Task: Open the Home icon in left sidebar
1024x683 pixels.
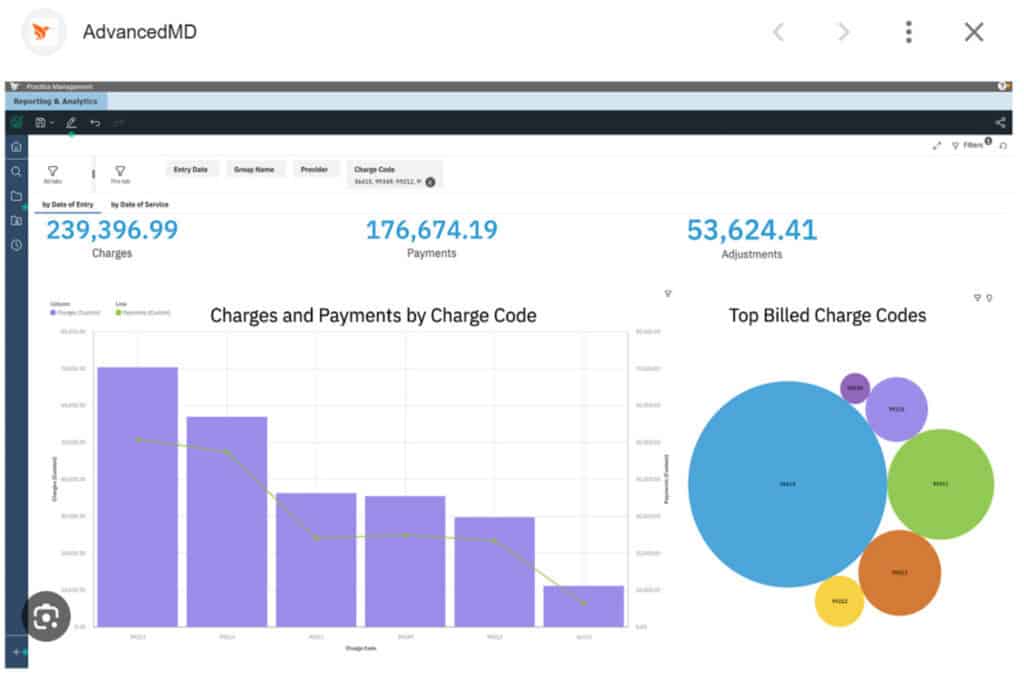Action: [16, 147]
